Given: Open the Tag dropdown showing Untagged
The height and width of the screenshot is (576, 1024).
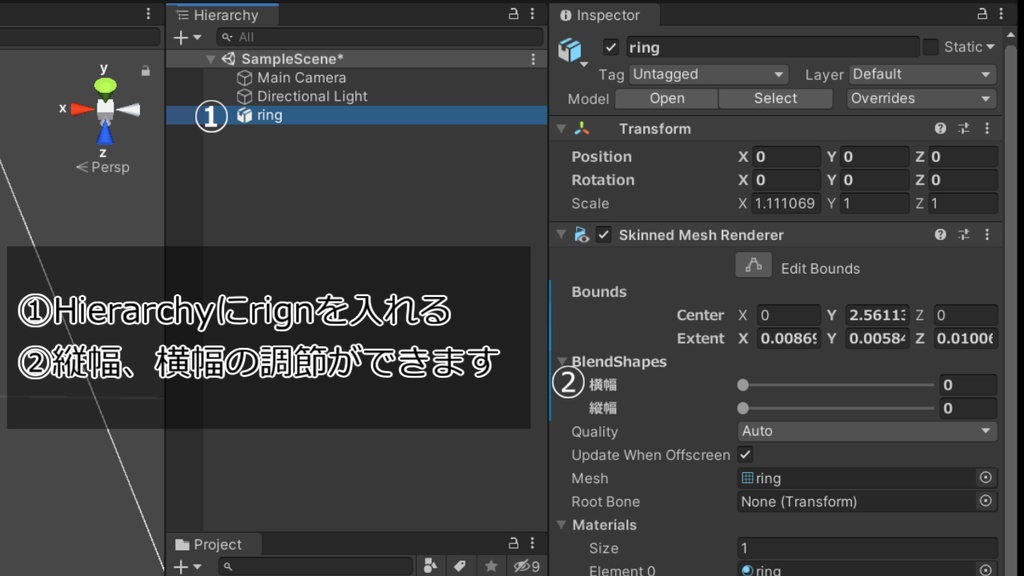Looking at the screenshot, I should 707,74.
